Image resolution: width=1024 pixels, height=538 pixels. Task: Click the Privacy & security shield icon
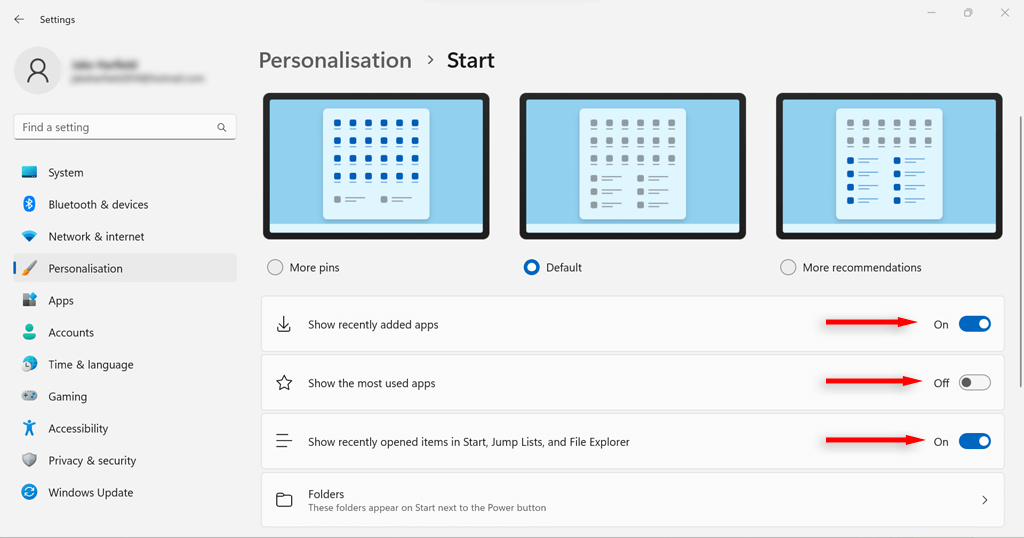point(29,460)
